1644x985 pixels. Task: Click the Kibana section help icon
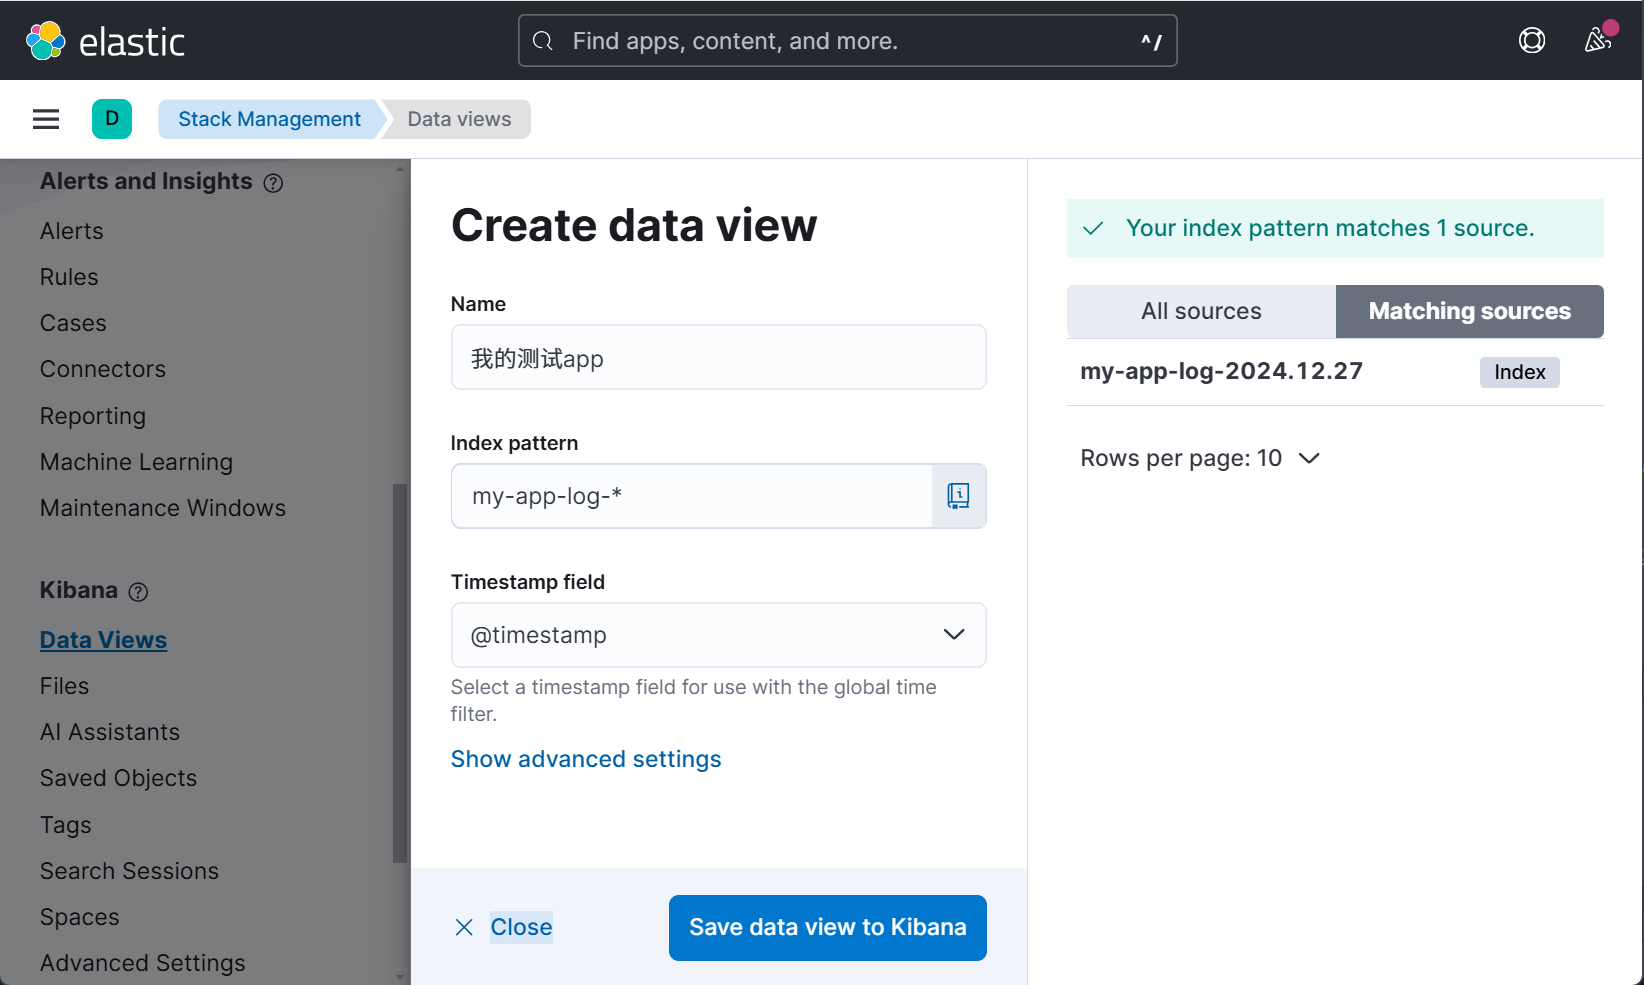pyautogui.click(x=139, y=592)
